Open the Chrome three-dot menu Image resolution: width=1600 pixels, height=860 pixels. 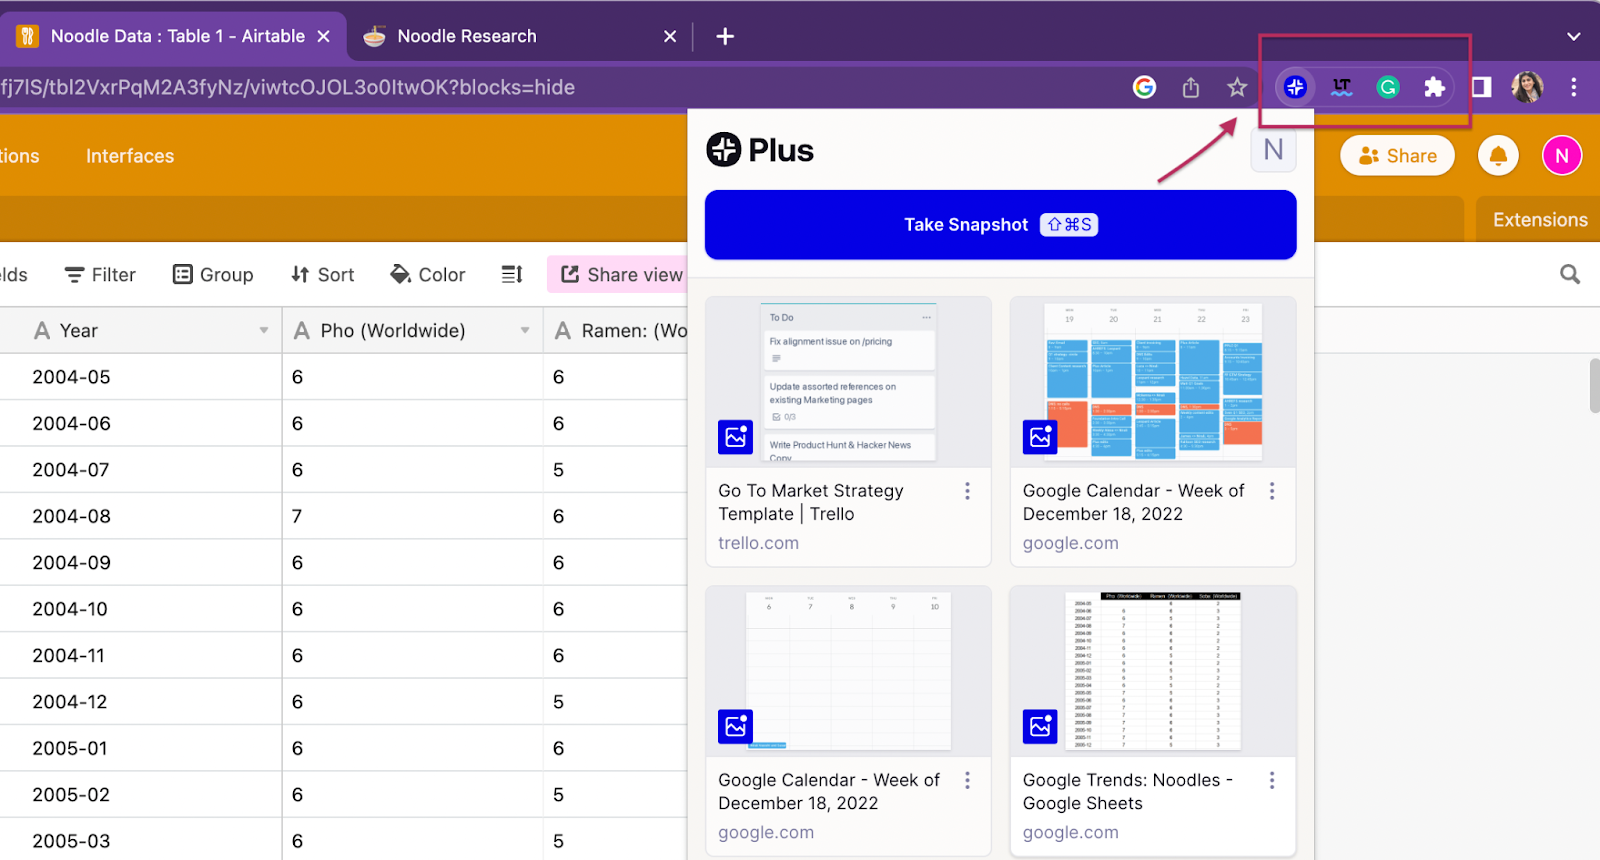click(x=1574, y=87)
